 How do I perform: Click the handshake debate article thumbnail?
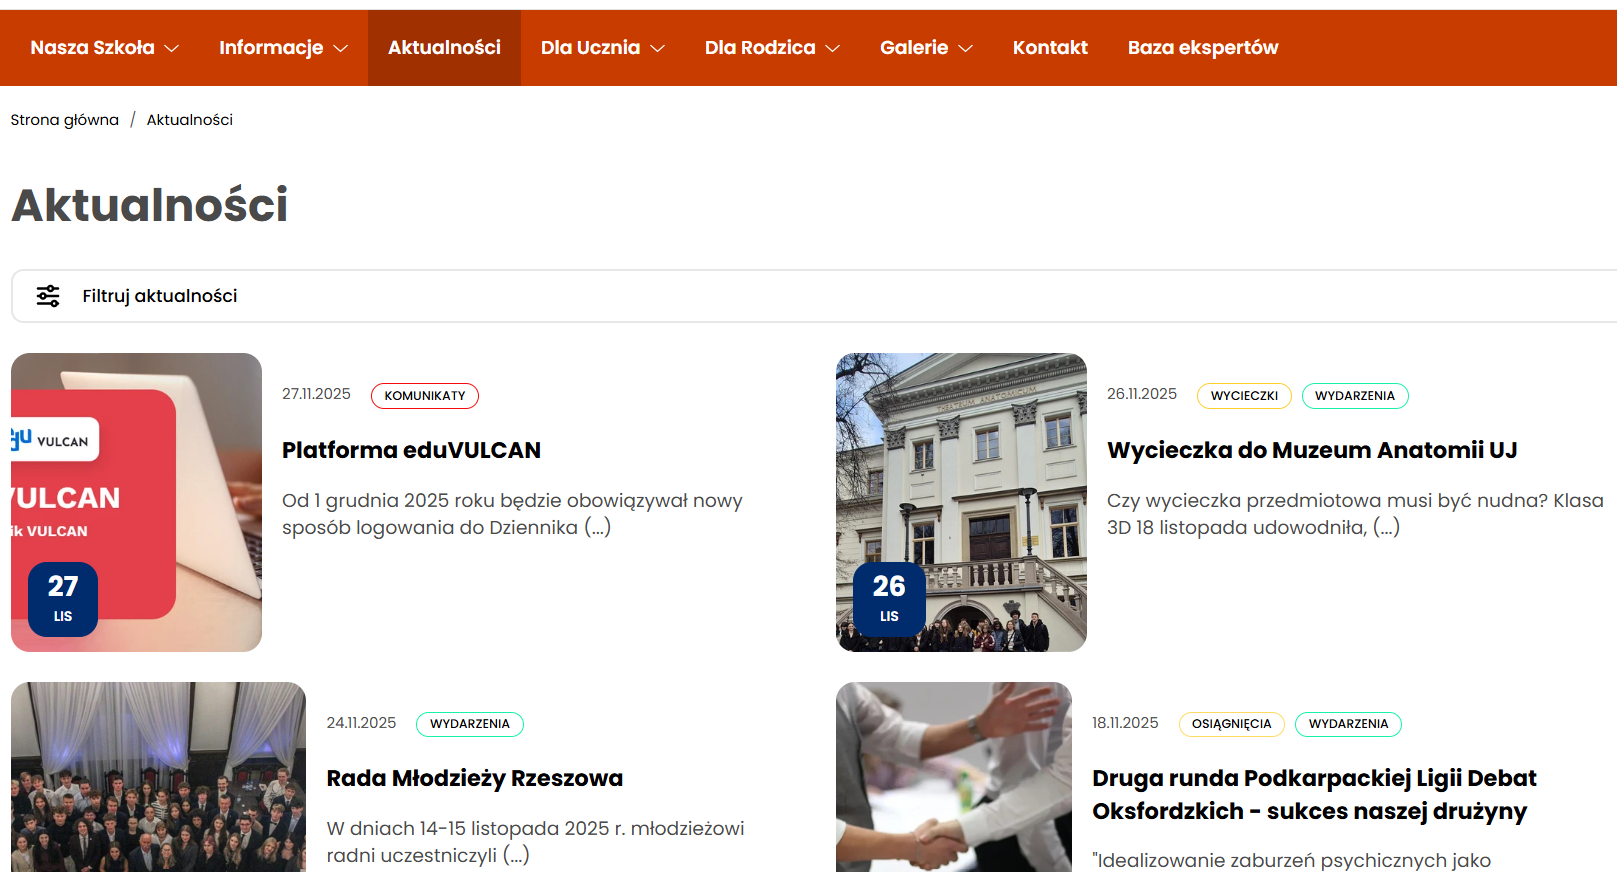click(x=953, y=777)
